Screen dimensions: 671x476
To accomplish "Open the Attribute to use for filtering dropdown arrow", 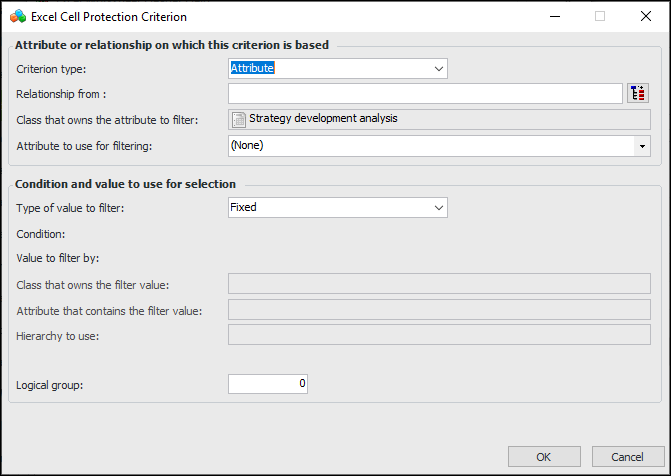I will [641, 146].
